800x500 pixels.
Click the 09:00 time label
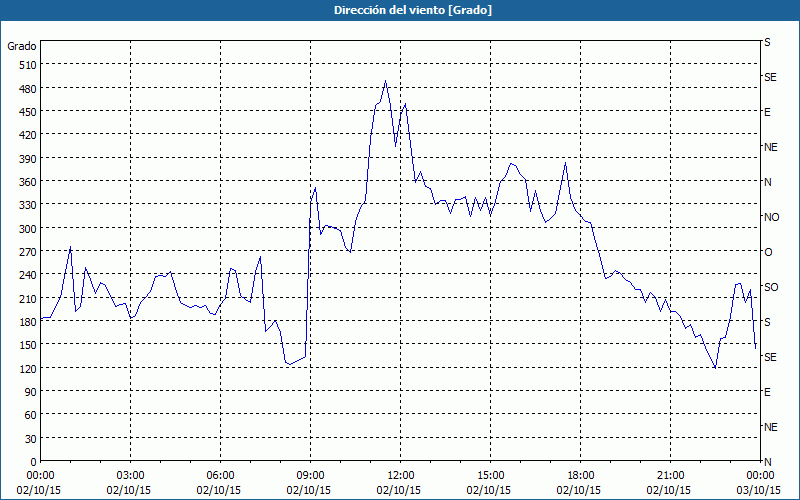310,476
